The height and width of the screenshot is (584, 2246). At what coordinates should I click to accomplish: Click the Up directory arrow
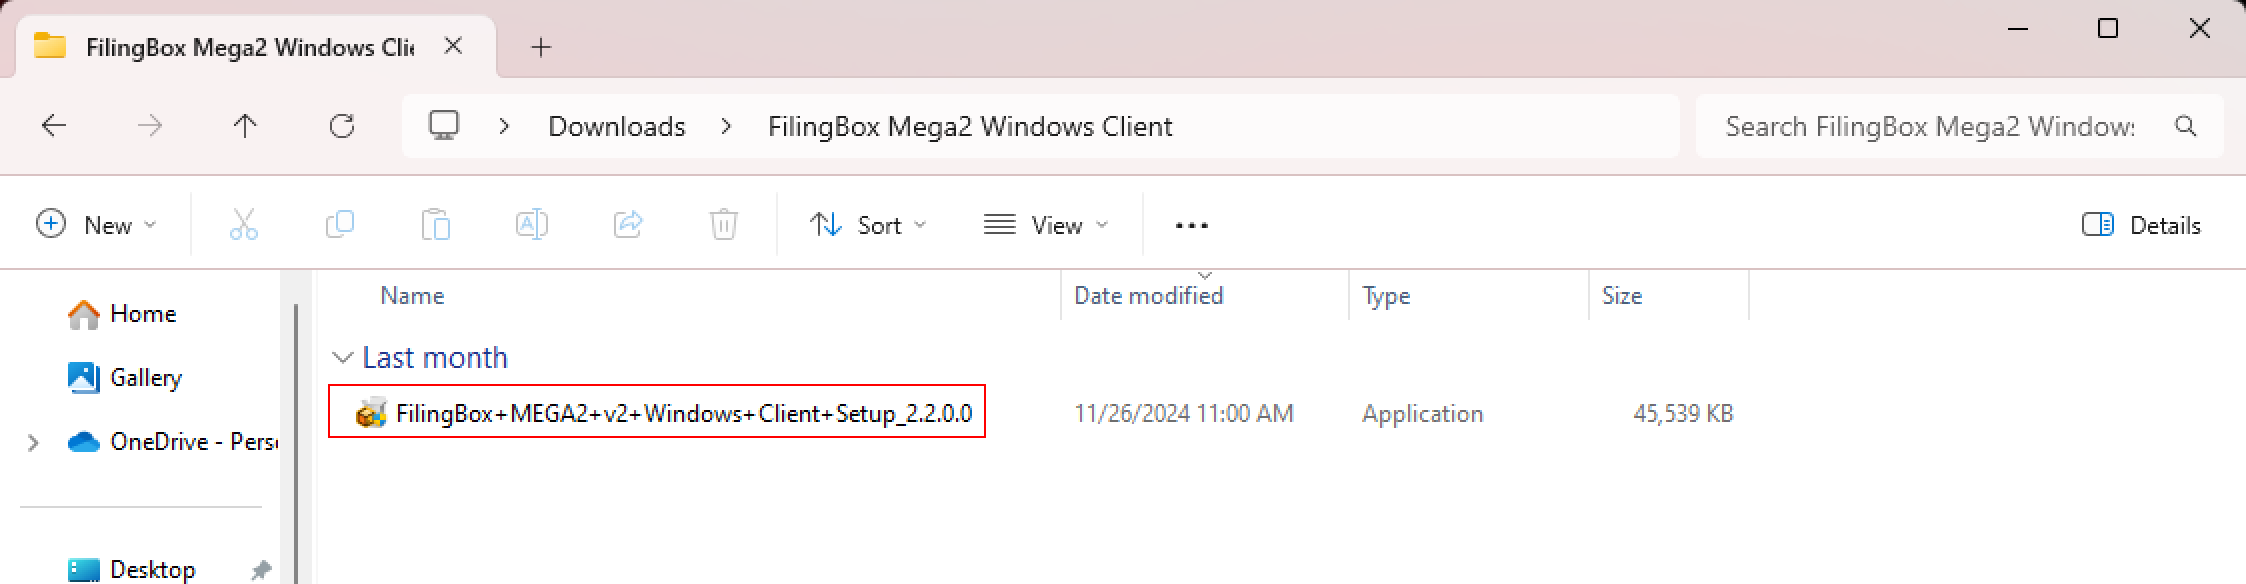245,126
